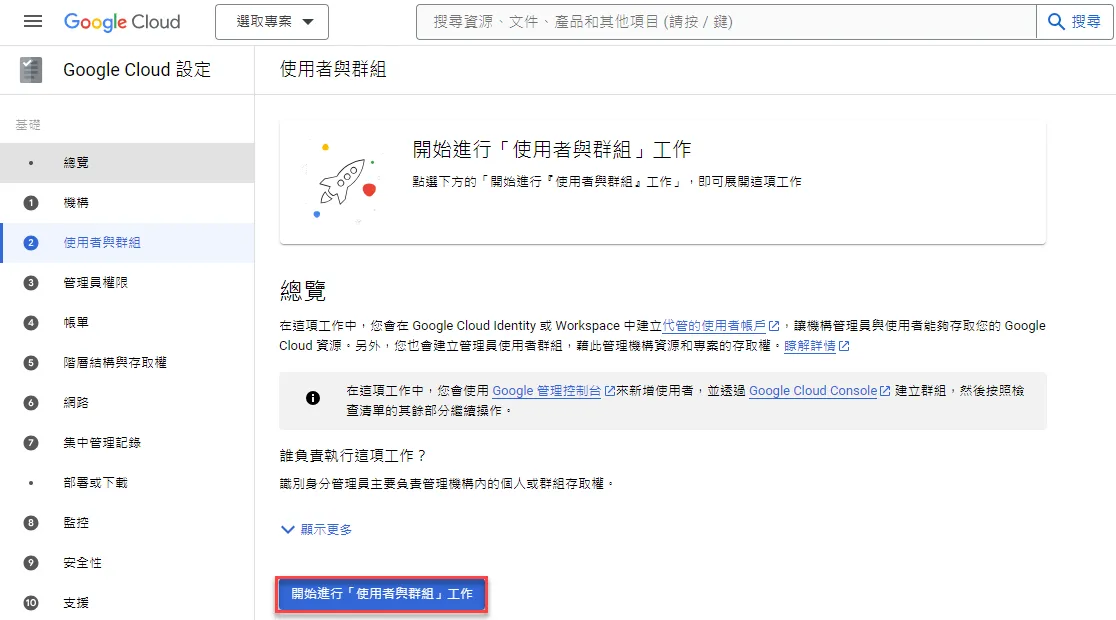Click the number 10 step badge icon
Viewport: 1116px width, 620px height.
pyautogui.click(x=31, y=602)
